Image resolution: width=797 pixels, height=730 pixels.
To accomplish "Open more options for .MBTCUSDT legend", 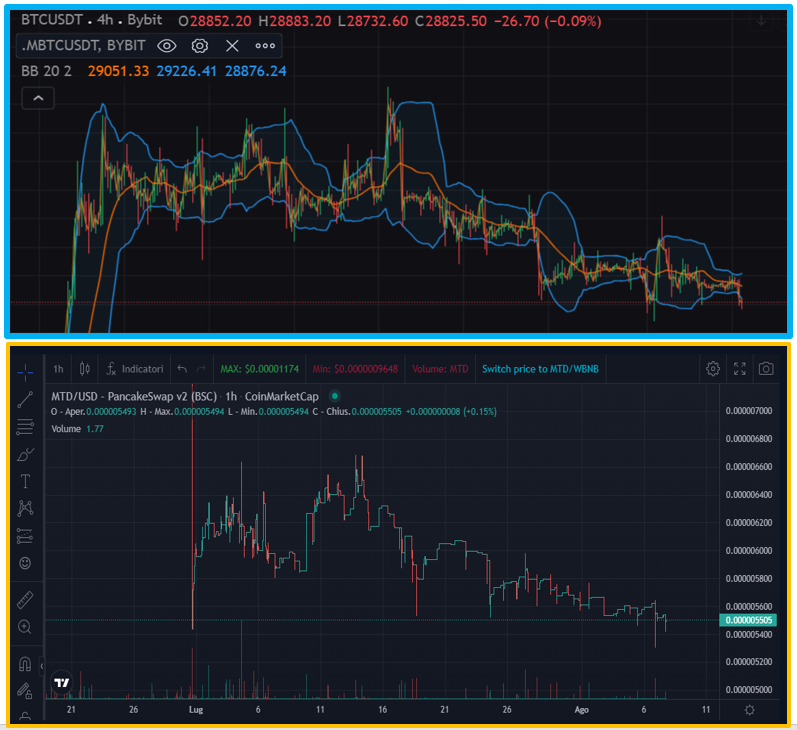I will [x=265, y=46].
